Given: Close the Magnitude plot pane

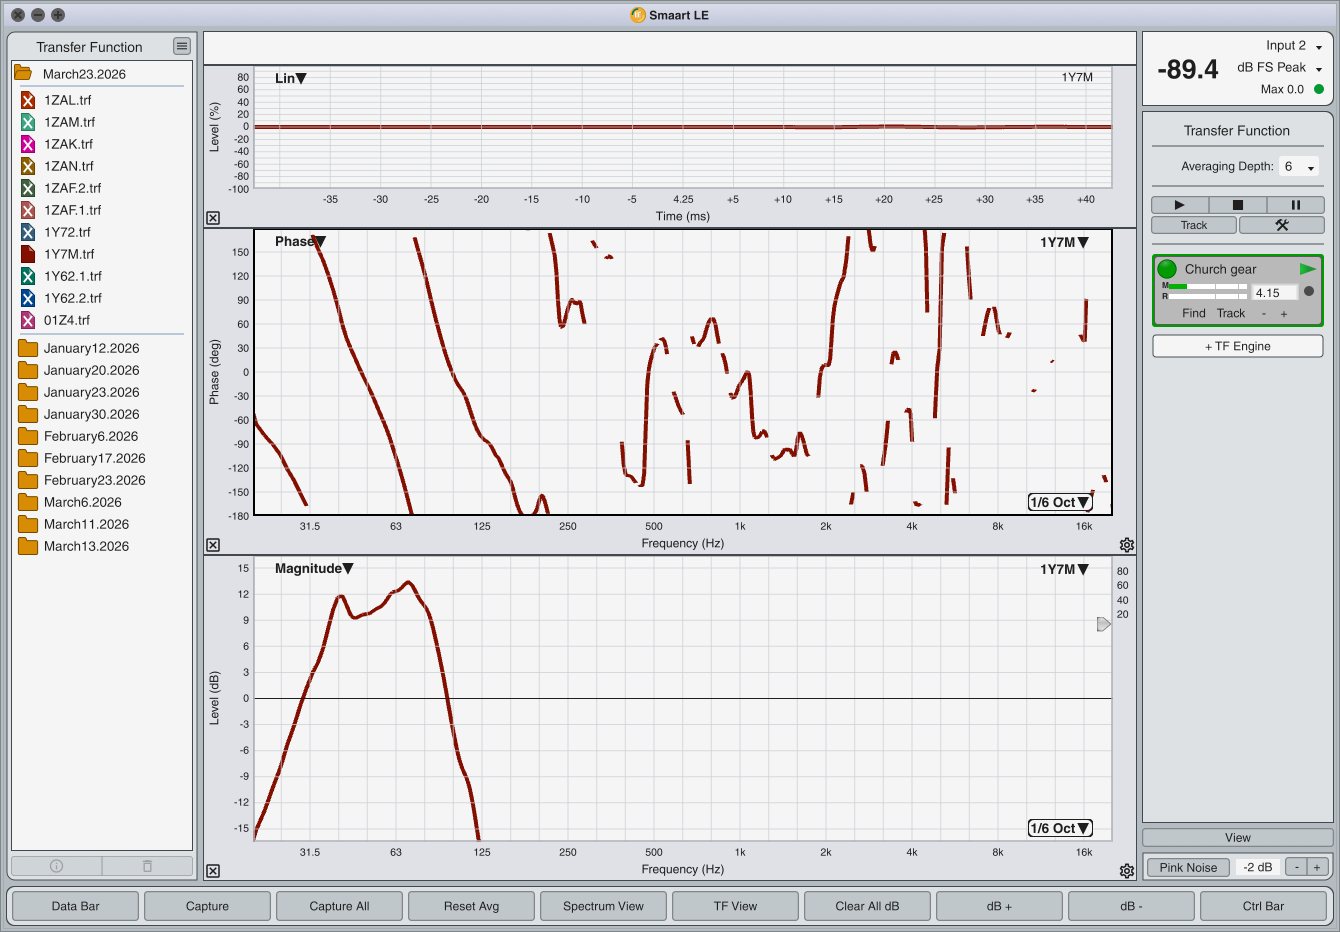Looking at the screenshot, I should 213,871.
